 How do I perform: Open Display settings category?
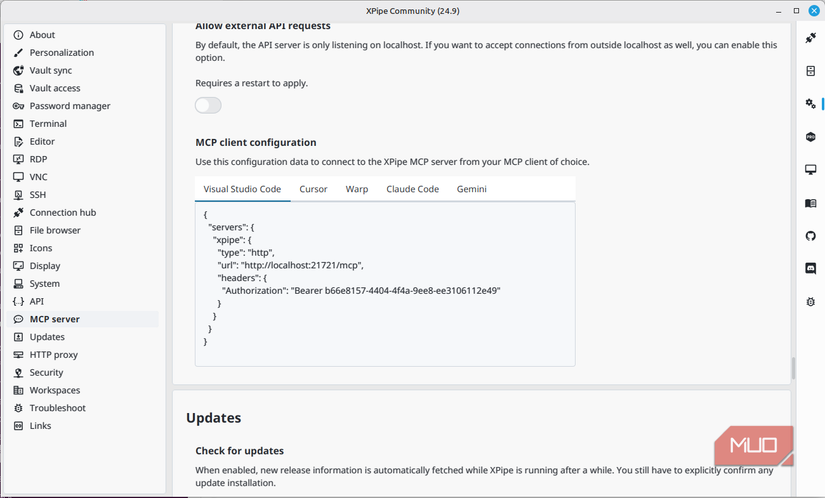[x=83, y=266]
